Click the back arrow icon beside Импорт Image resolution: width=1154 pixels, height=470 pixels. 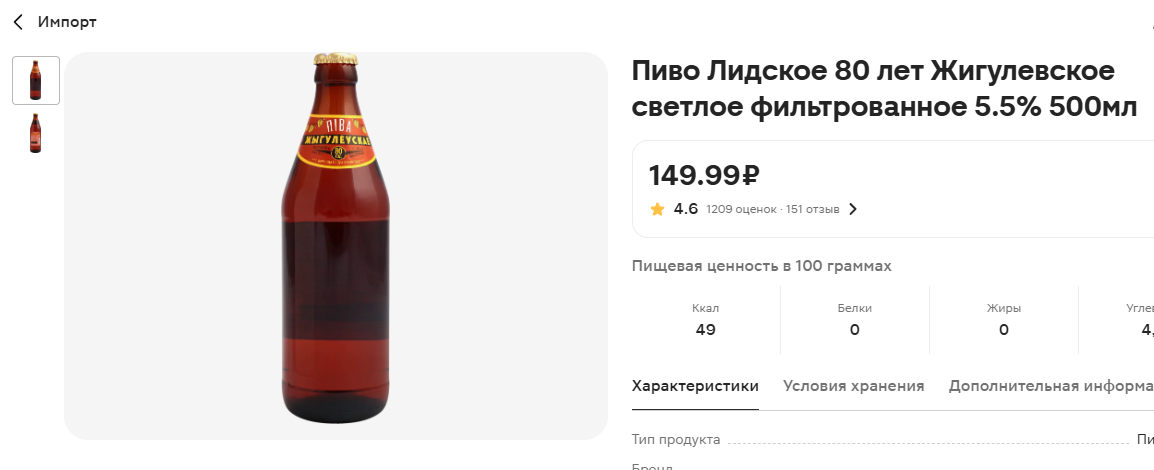(18, 22)
